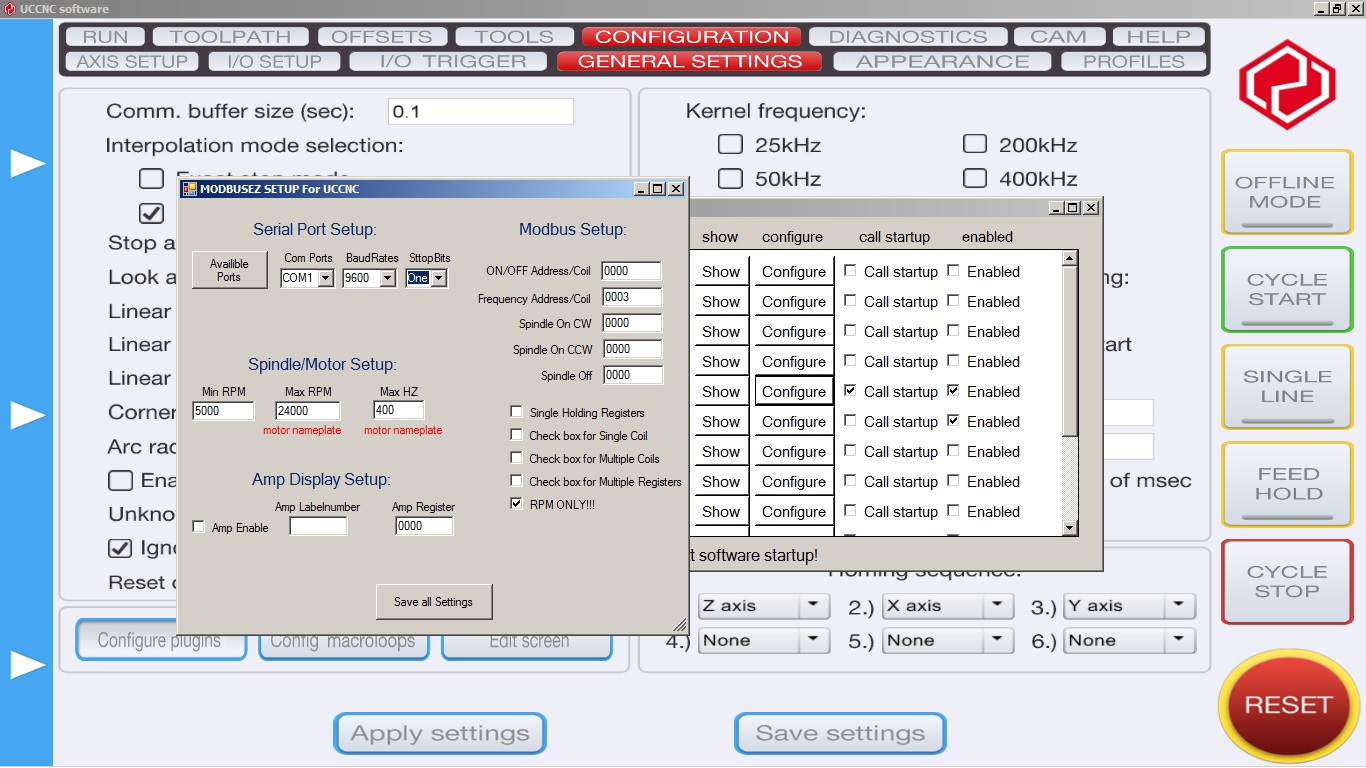Screen dimensions: 1366x768
Task: Click Configure plugins button
Action: [160, 641]
